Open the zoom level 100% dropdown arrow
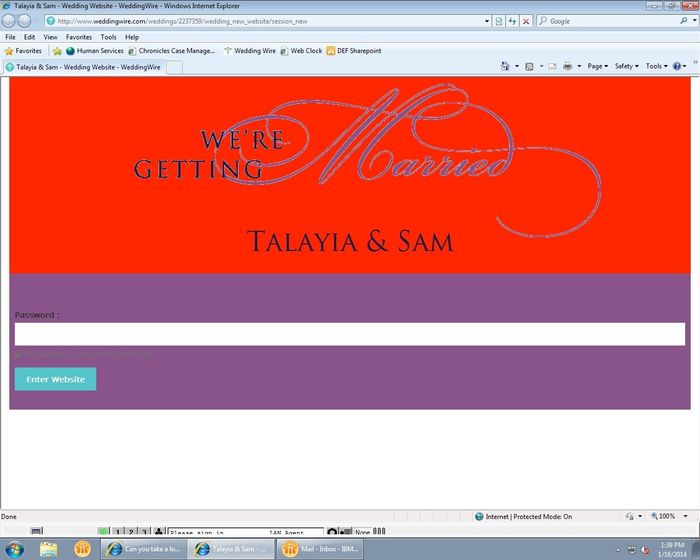Viewport: 700px width, 560px height. tap(685, 516)
